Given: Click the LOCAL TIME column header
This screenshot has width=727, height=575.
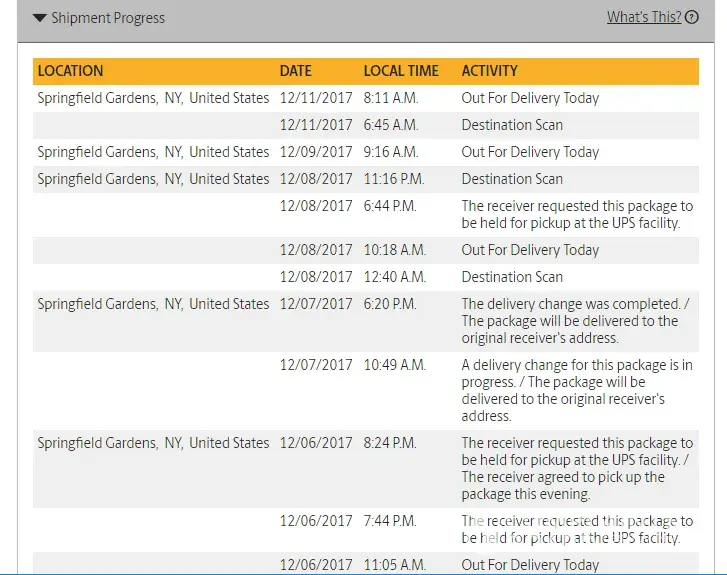Looking at the screenshot, I should coord(401,71).
